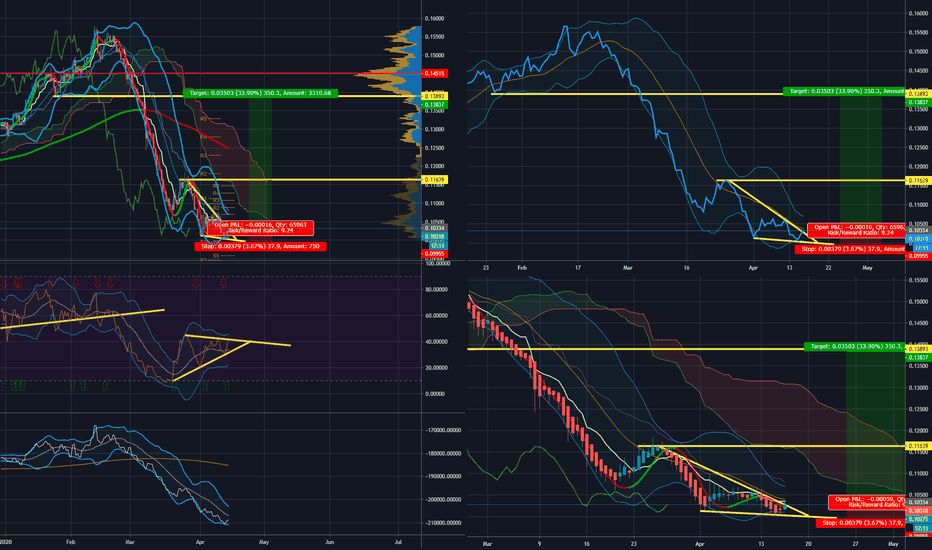Select the Feb label on the top-right chart's time axis

(522, 268)
